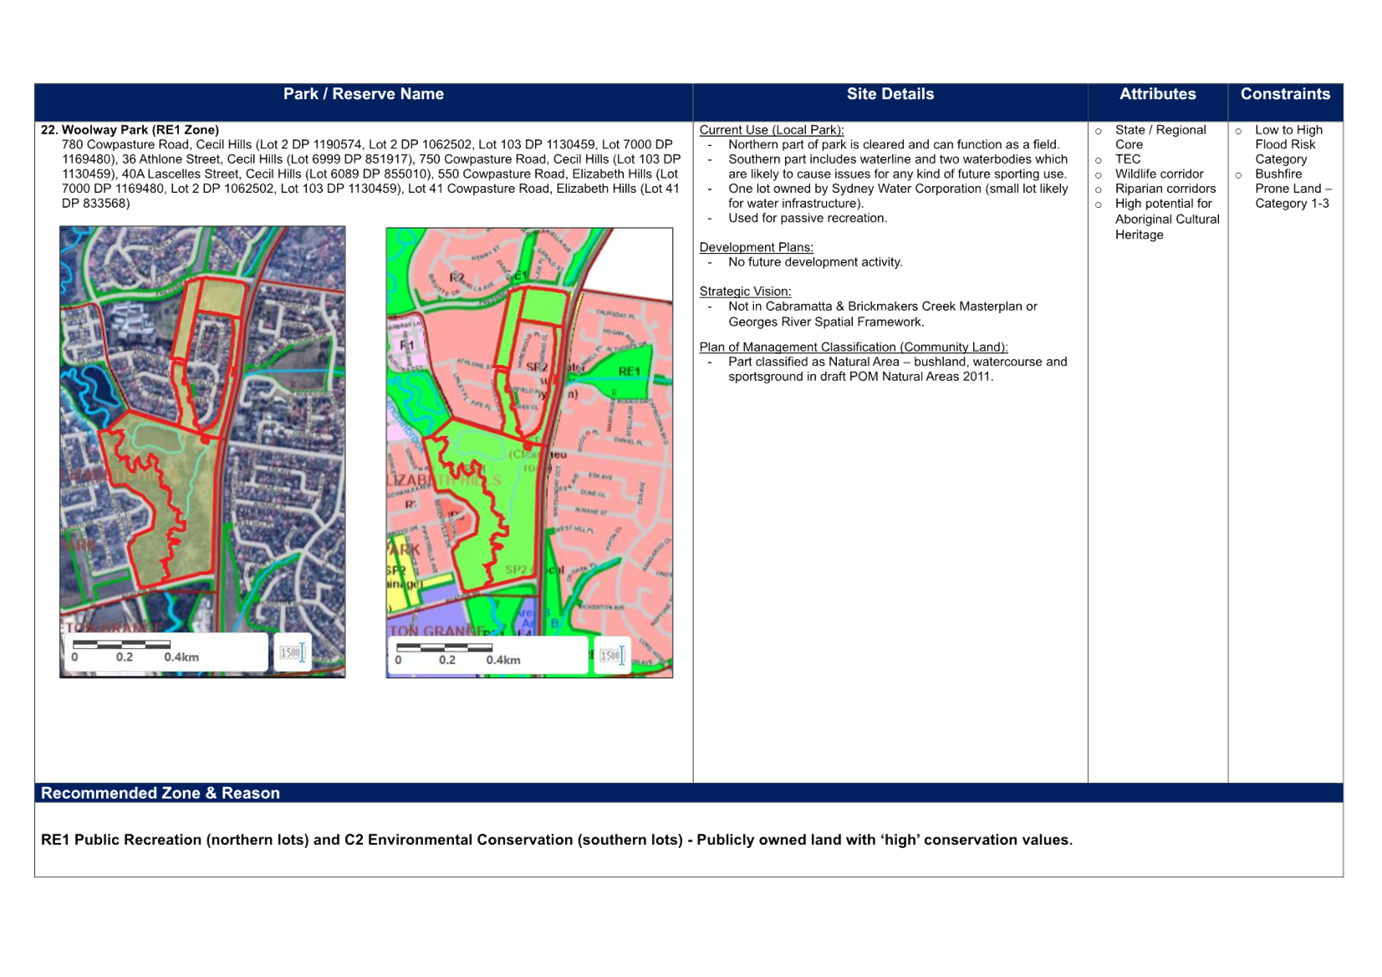The image size is (1382, 977).
Task: Click the 1:500 scale icon on aerial map
Action: click(292, 653)
